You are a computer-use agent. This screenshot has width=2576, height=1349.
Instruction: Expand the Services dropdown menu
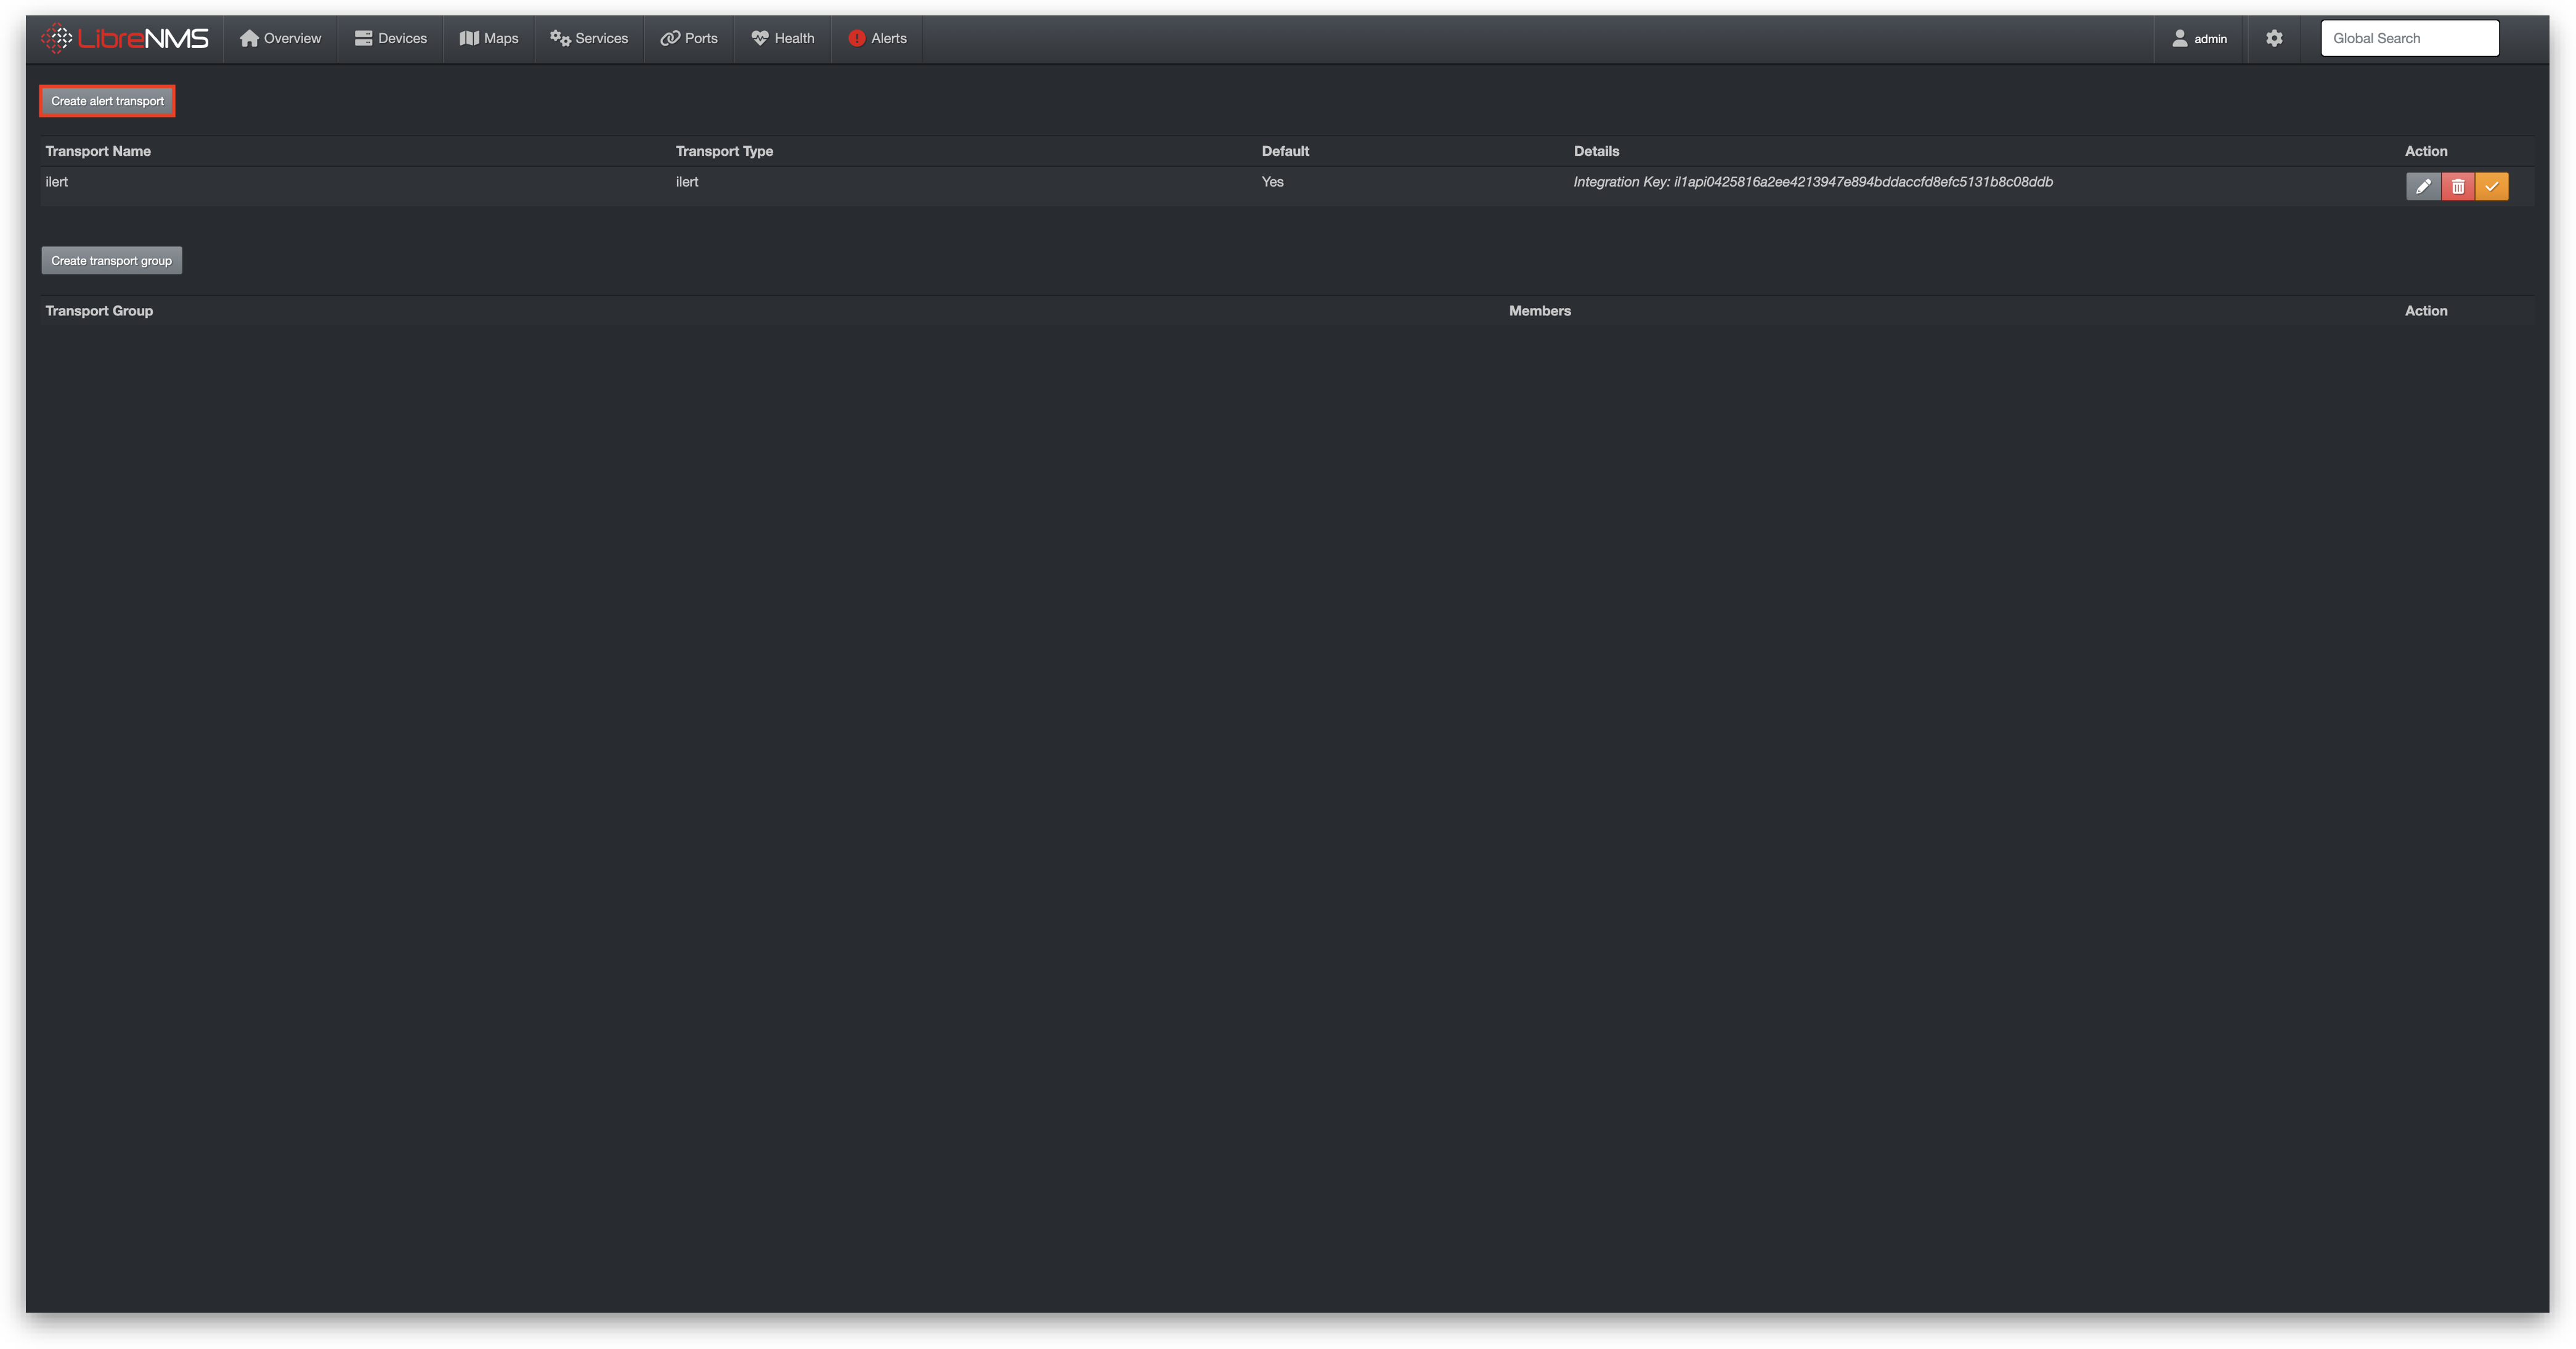coord(589,38)
